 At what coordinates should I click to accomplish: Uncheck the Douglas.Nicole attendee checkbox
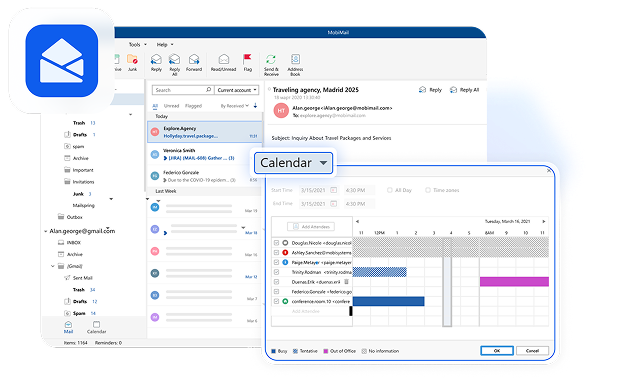tap(276, 242)
